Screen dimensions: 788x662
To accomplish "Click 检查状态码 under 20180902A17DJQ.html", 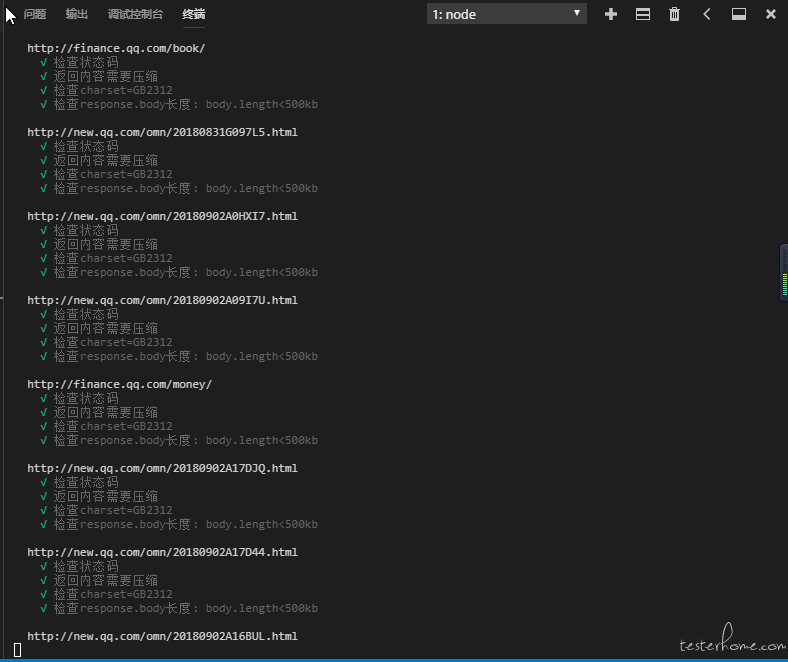I will click(x=86, y=482).
